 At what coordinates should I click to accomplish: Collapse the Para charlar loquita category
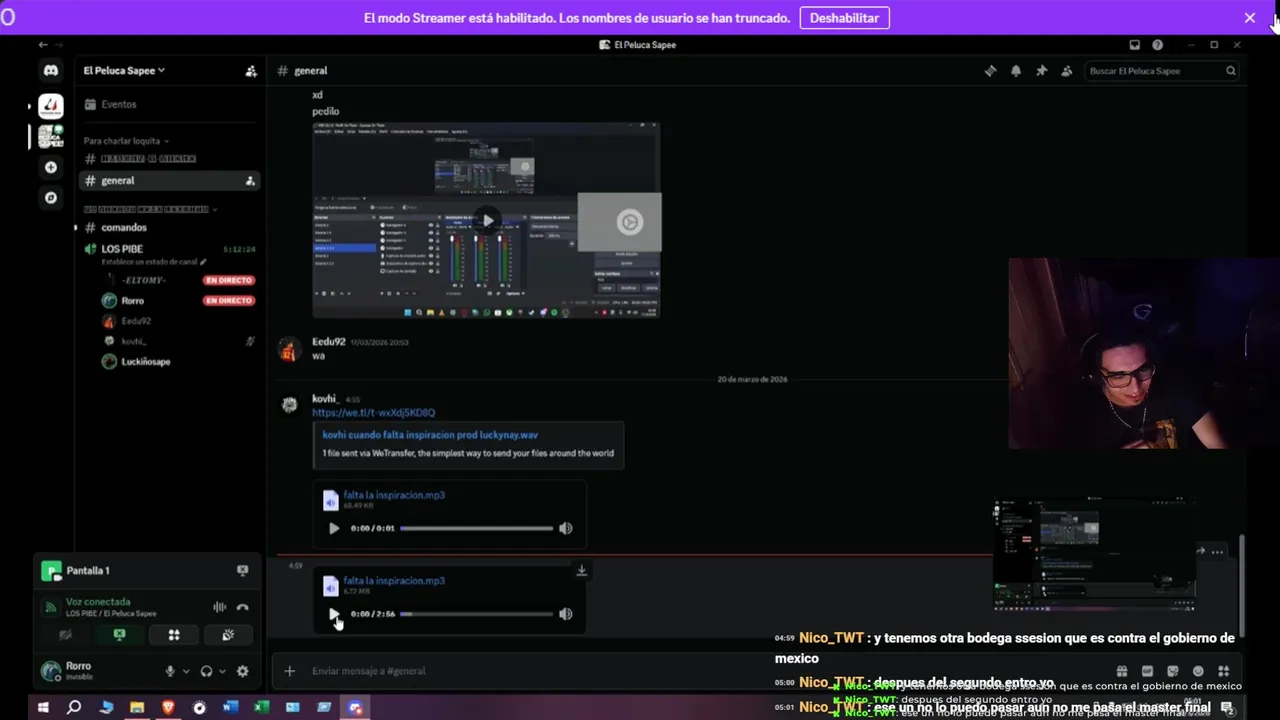126,141
